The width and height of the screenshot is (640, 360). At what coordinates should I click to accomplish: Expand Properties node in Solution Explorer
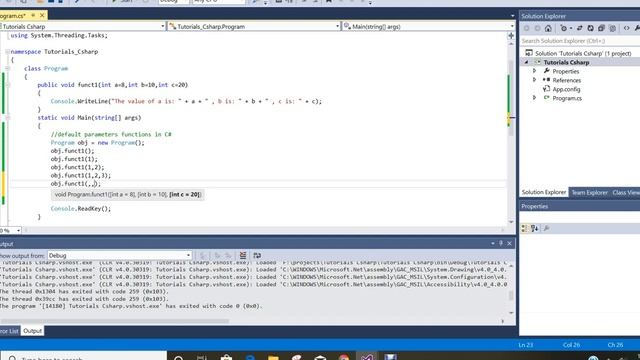(x=534, y=71)
